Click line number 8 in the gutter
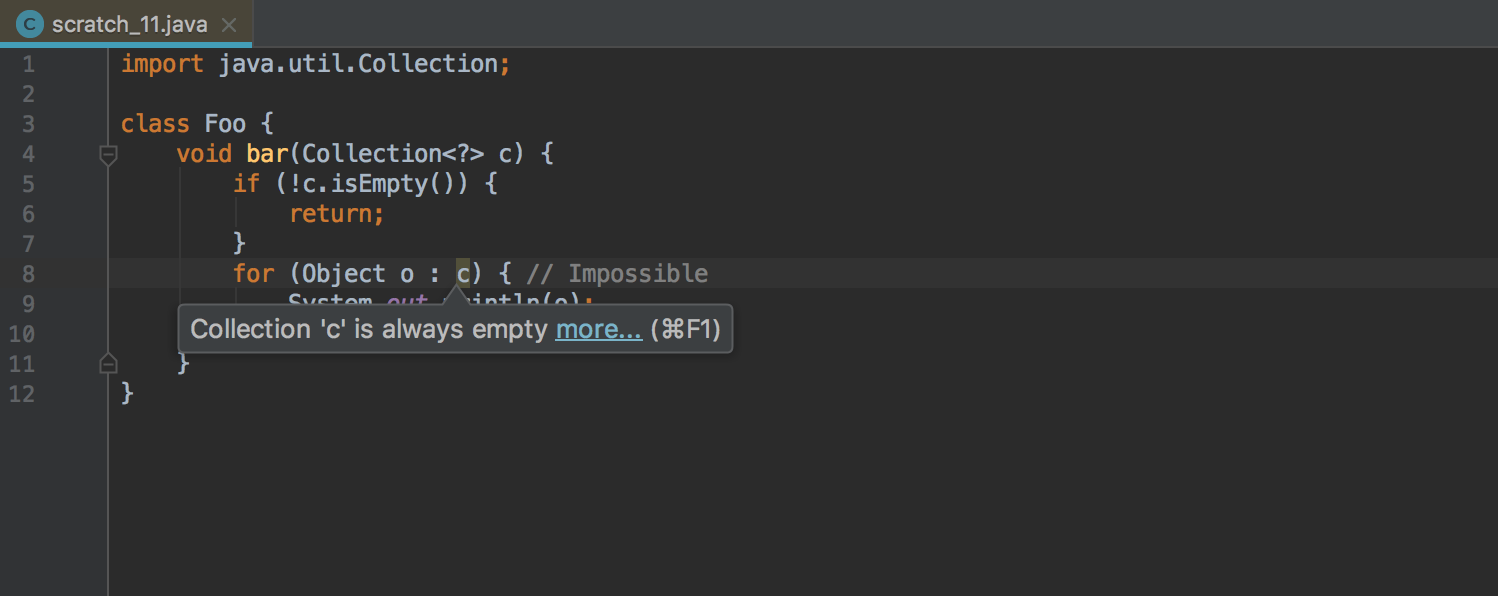1498x596 pixels. [28, 274]
